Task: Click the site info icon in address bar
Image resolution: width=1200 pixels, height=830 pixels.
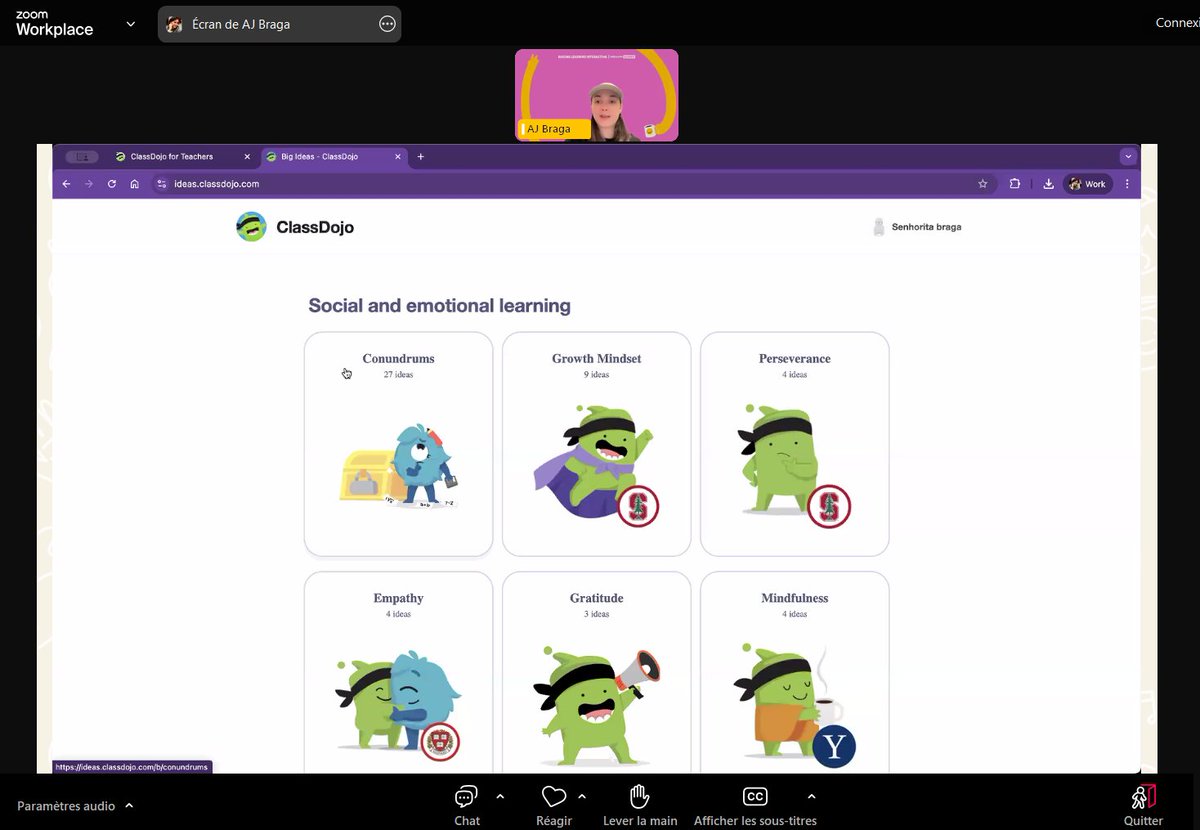Action: pyautogui.click(x=160, y=184)
